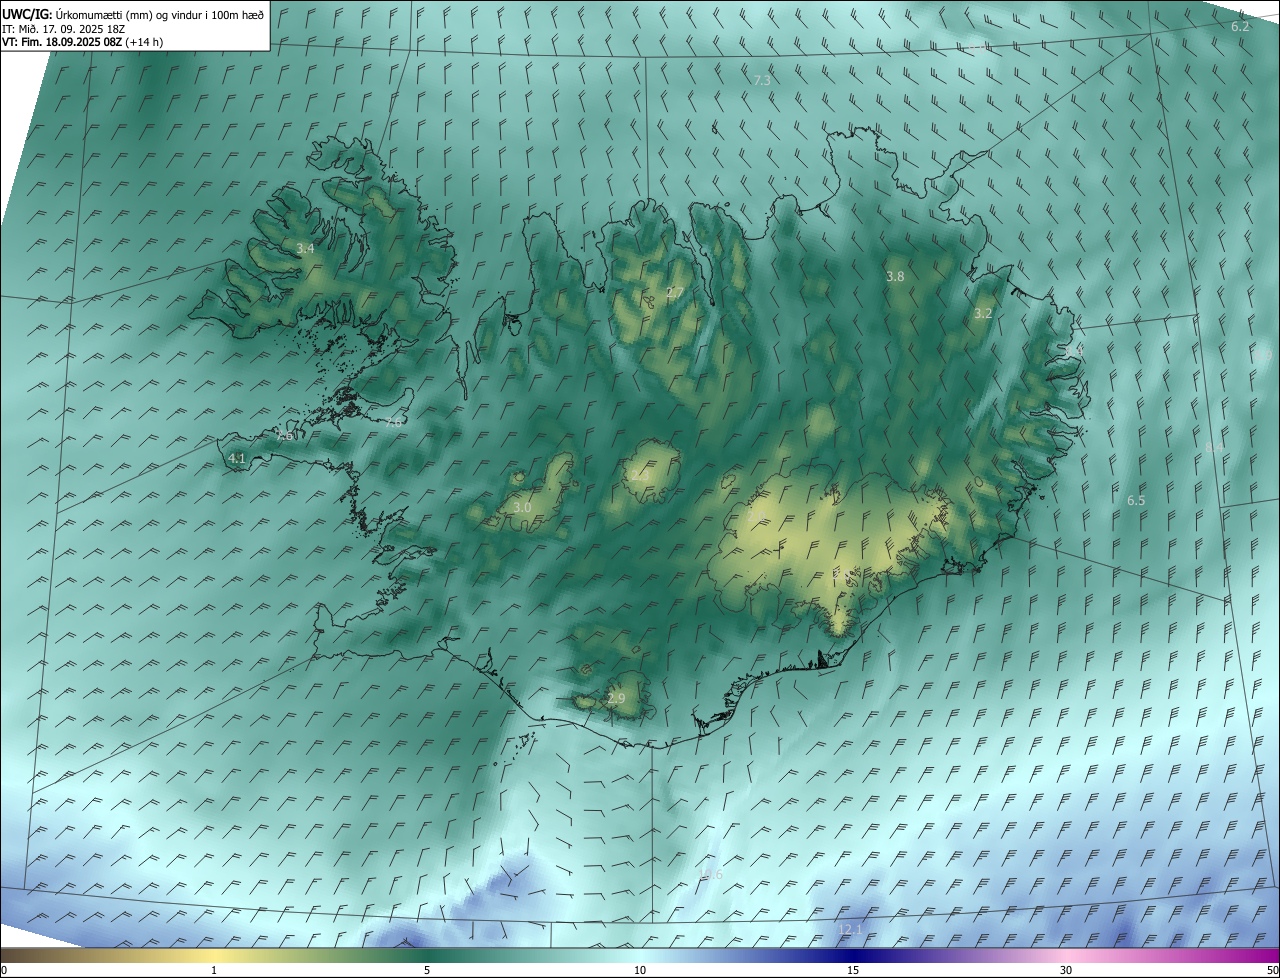Click the colorbar tick label 0
Image resolution: width=1280 pixels, height=978 pixels.
click(x=4, y=970)
